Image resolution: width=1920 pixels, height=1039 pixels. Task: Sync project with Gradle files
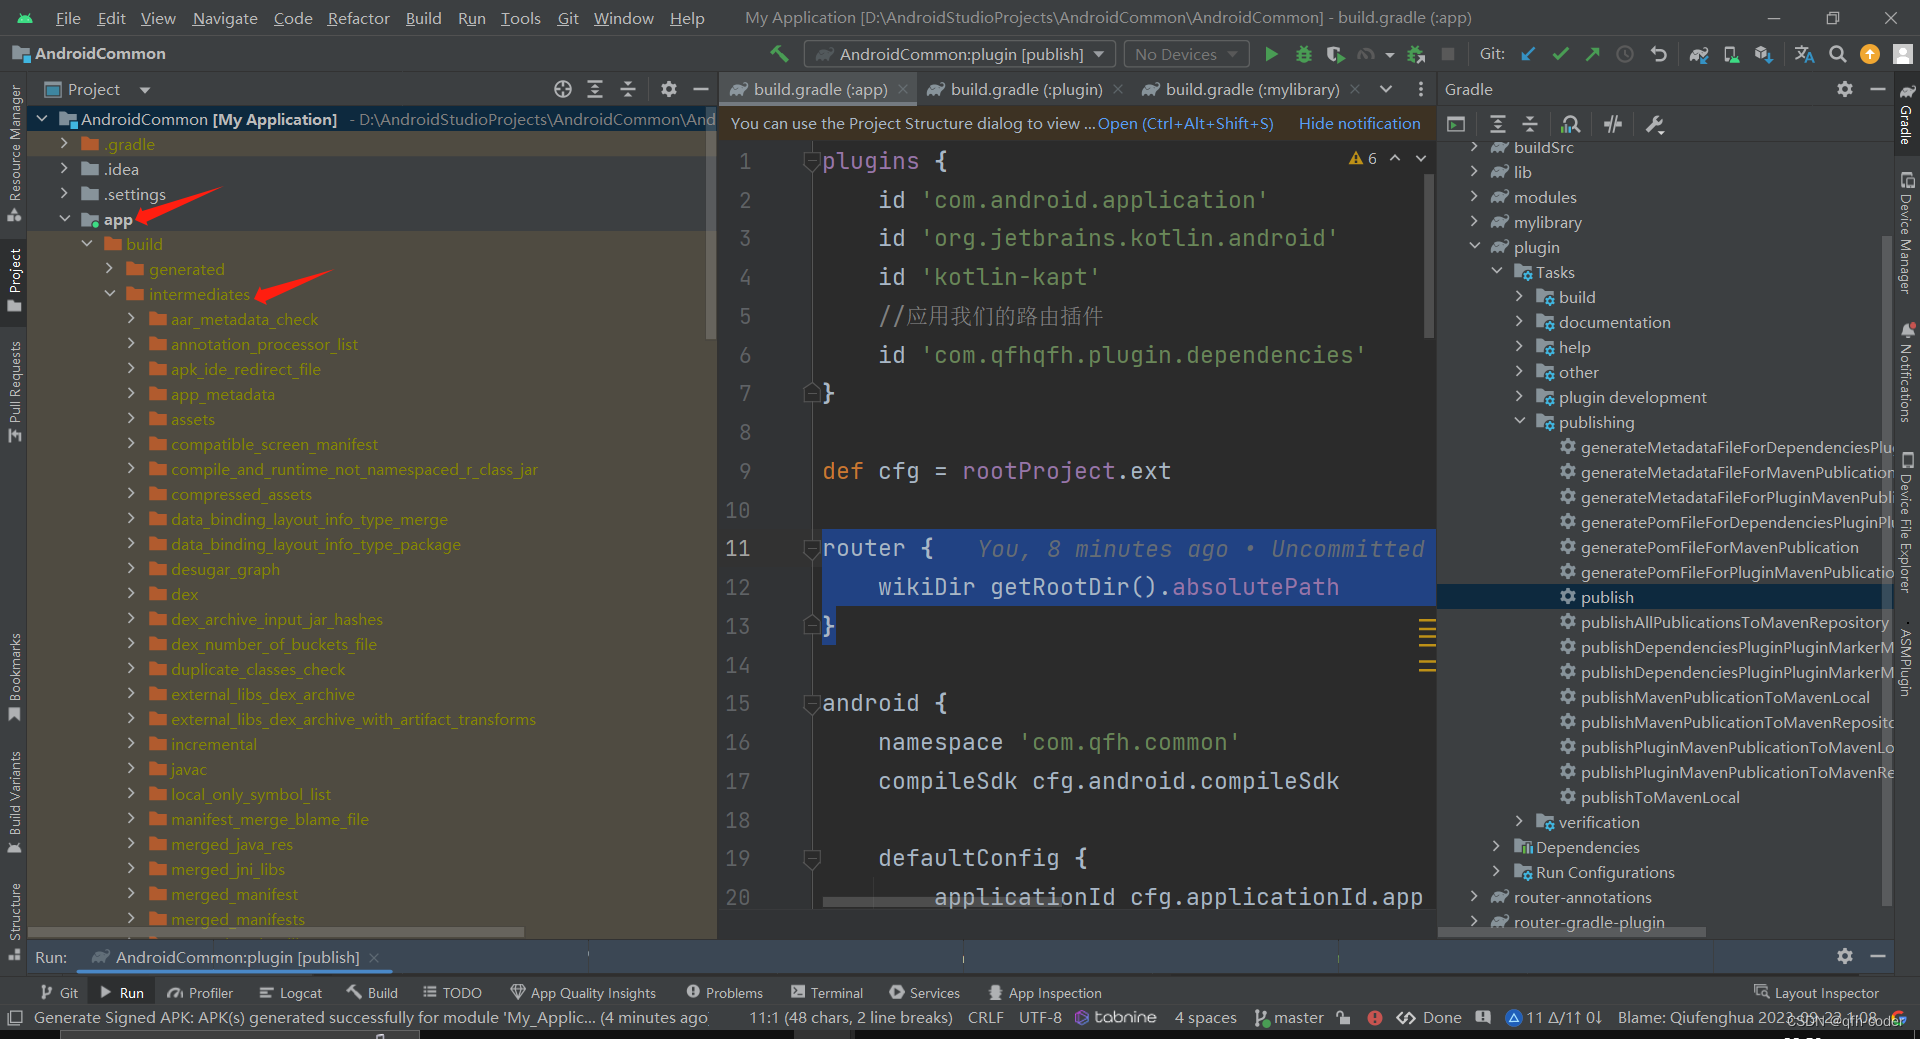coord(1698,54)
